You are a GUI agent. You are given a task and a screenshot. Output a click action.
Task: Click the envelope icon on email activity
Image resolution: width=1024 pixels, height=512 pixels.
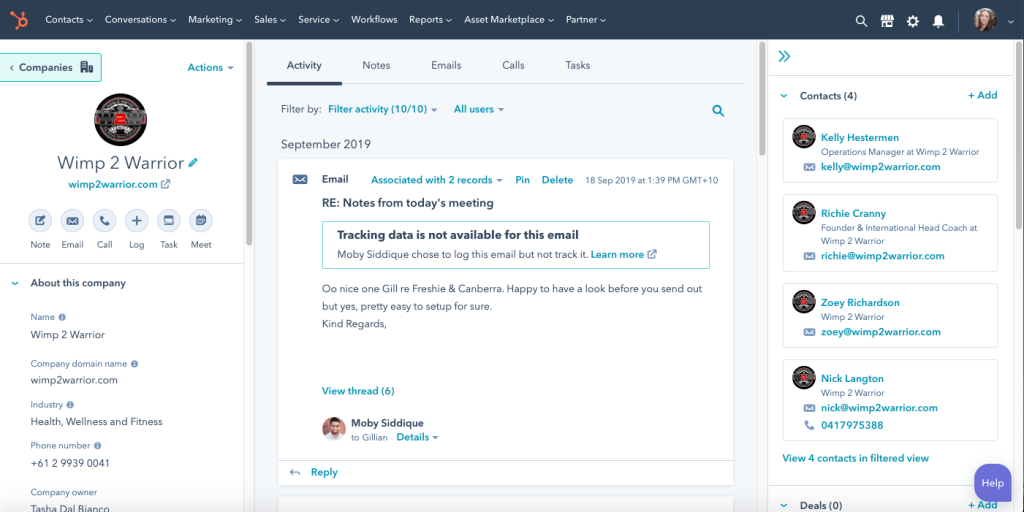pyautogui.click(x=300, y=180)
